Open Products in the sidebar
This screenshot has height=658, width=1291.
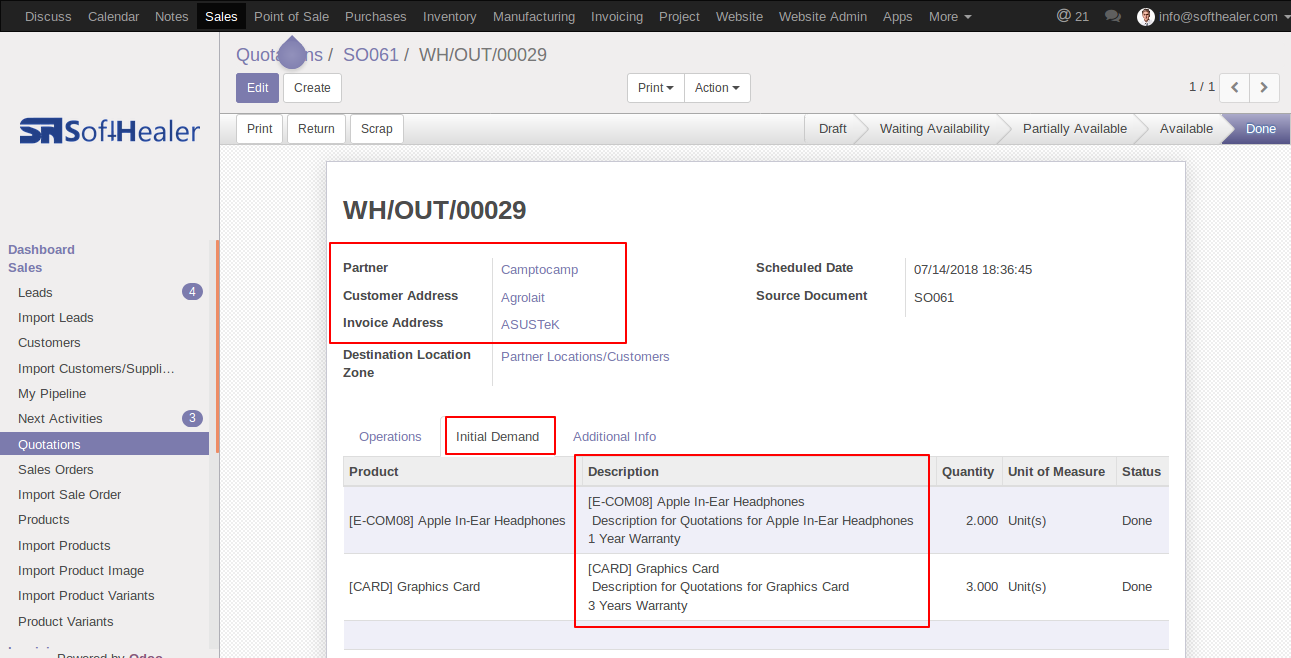(x=105, y=520)
